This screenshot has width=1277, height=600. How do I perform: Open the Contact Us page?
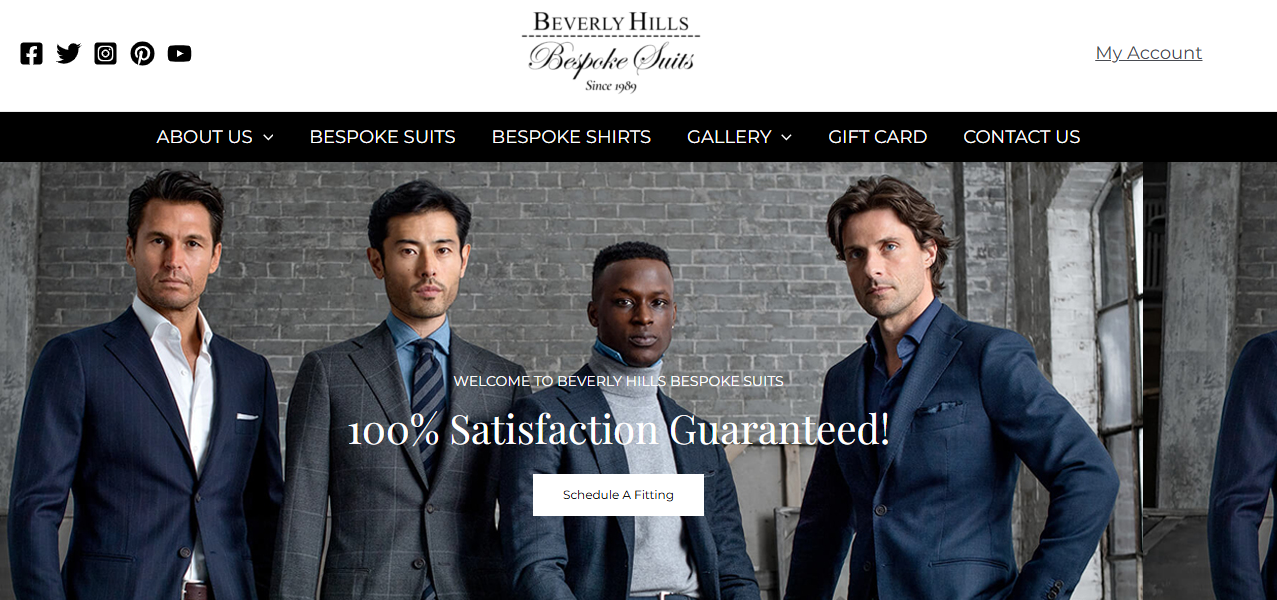tap(1021, 137)
